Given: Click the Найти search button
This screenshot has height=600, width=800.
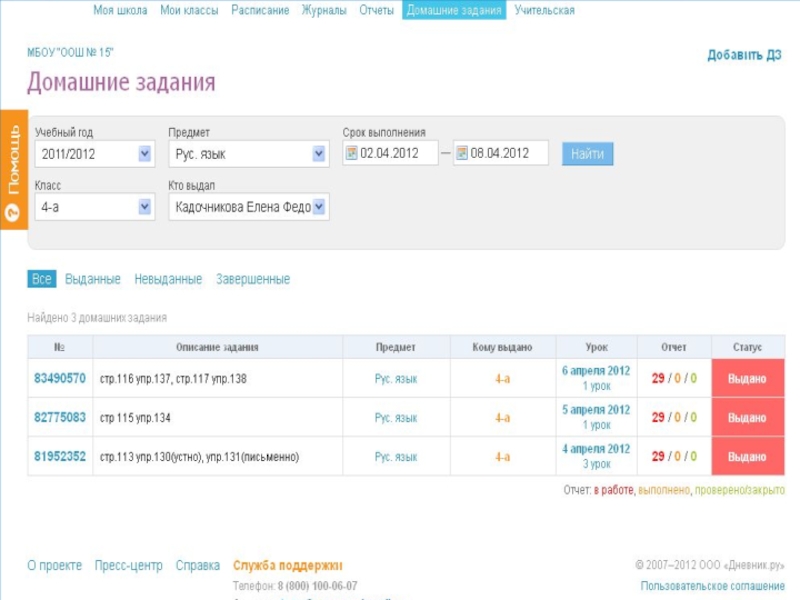Looking at the screenshot, I should 587,154.
